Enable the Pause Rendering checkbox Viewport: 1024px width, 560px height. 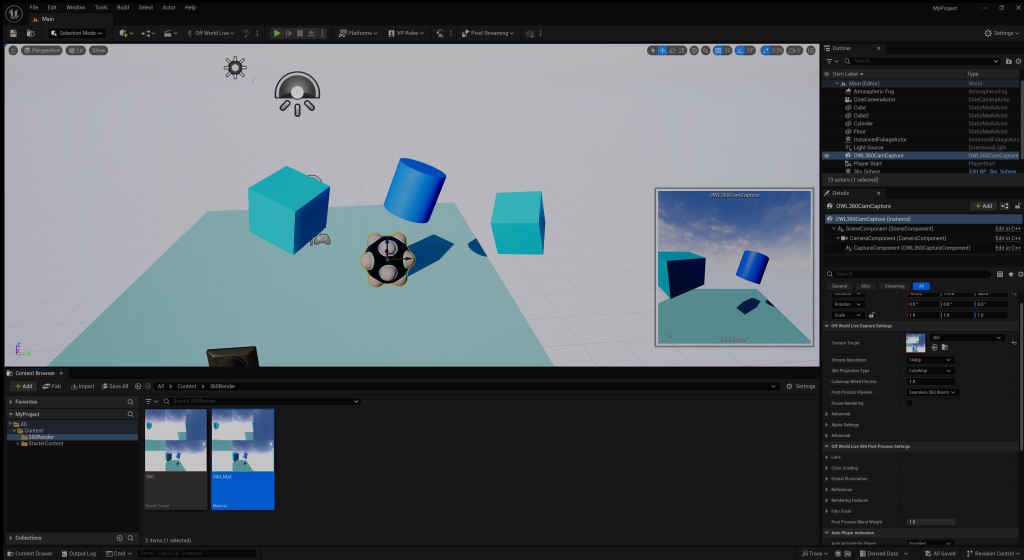910,403
